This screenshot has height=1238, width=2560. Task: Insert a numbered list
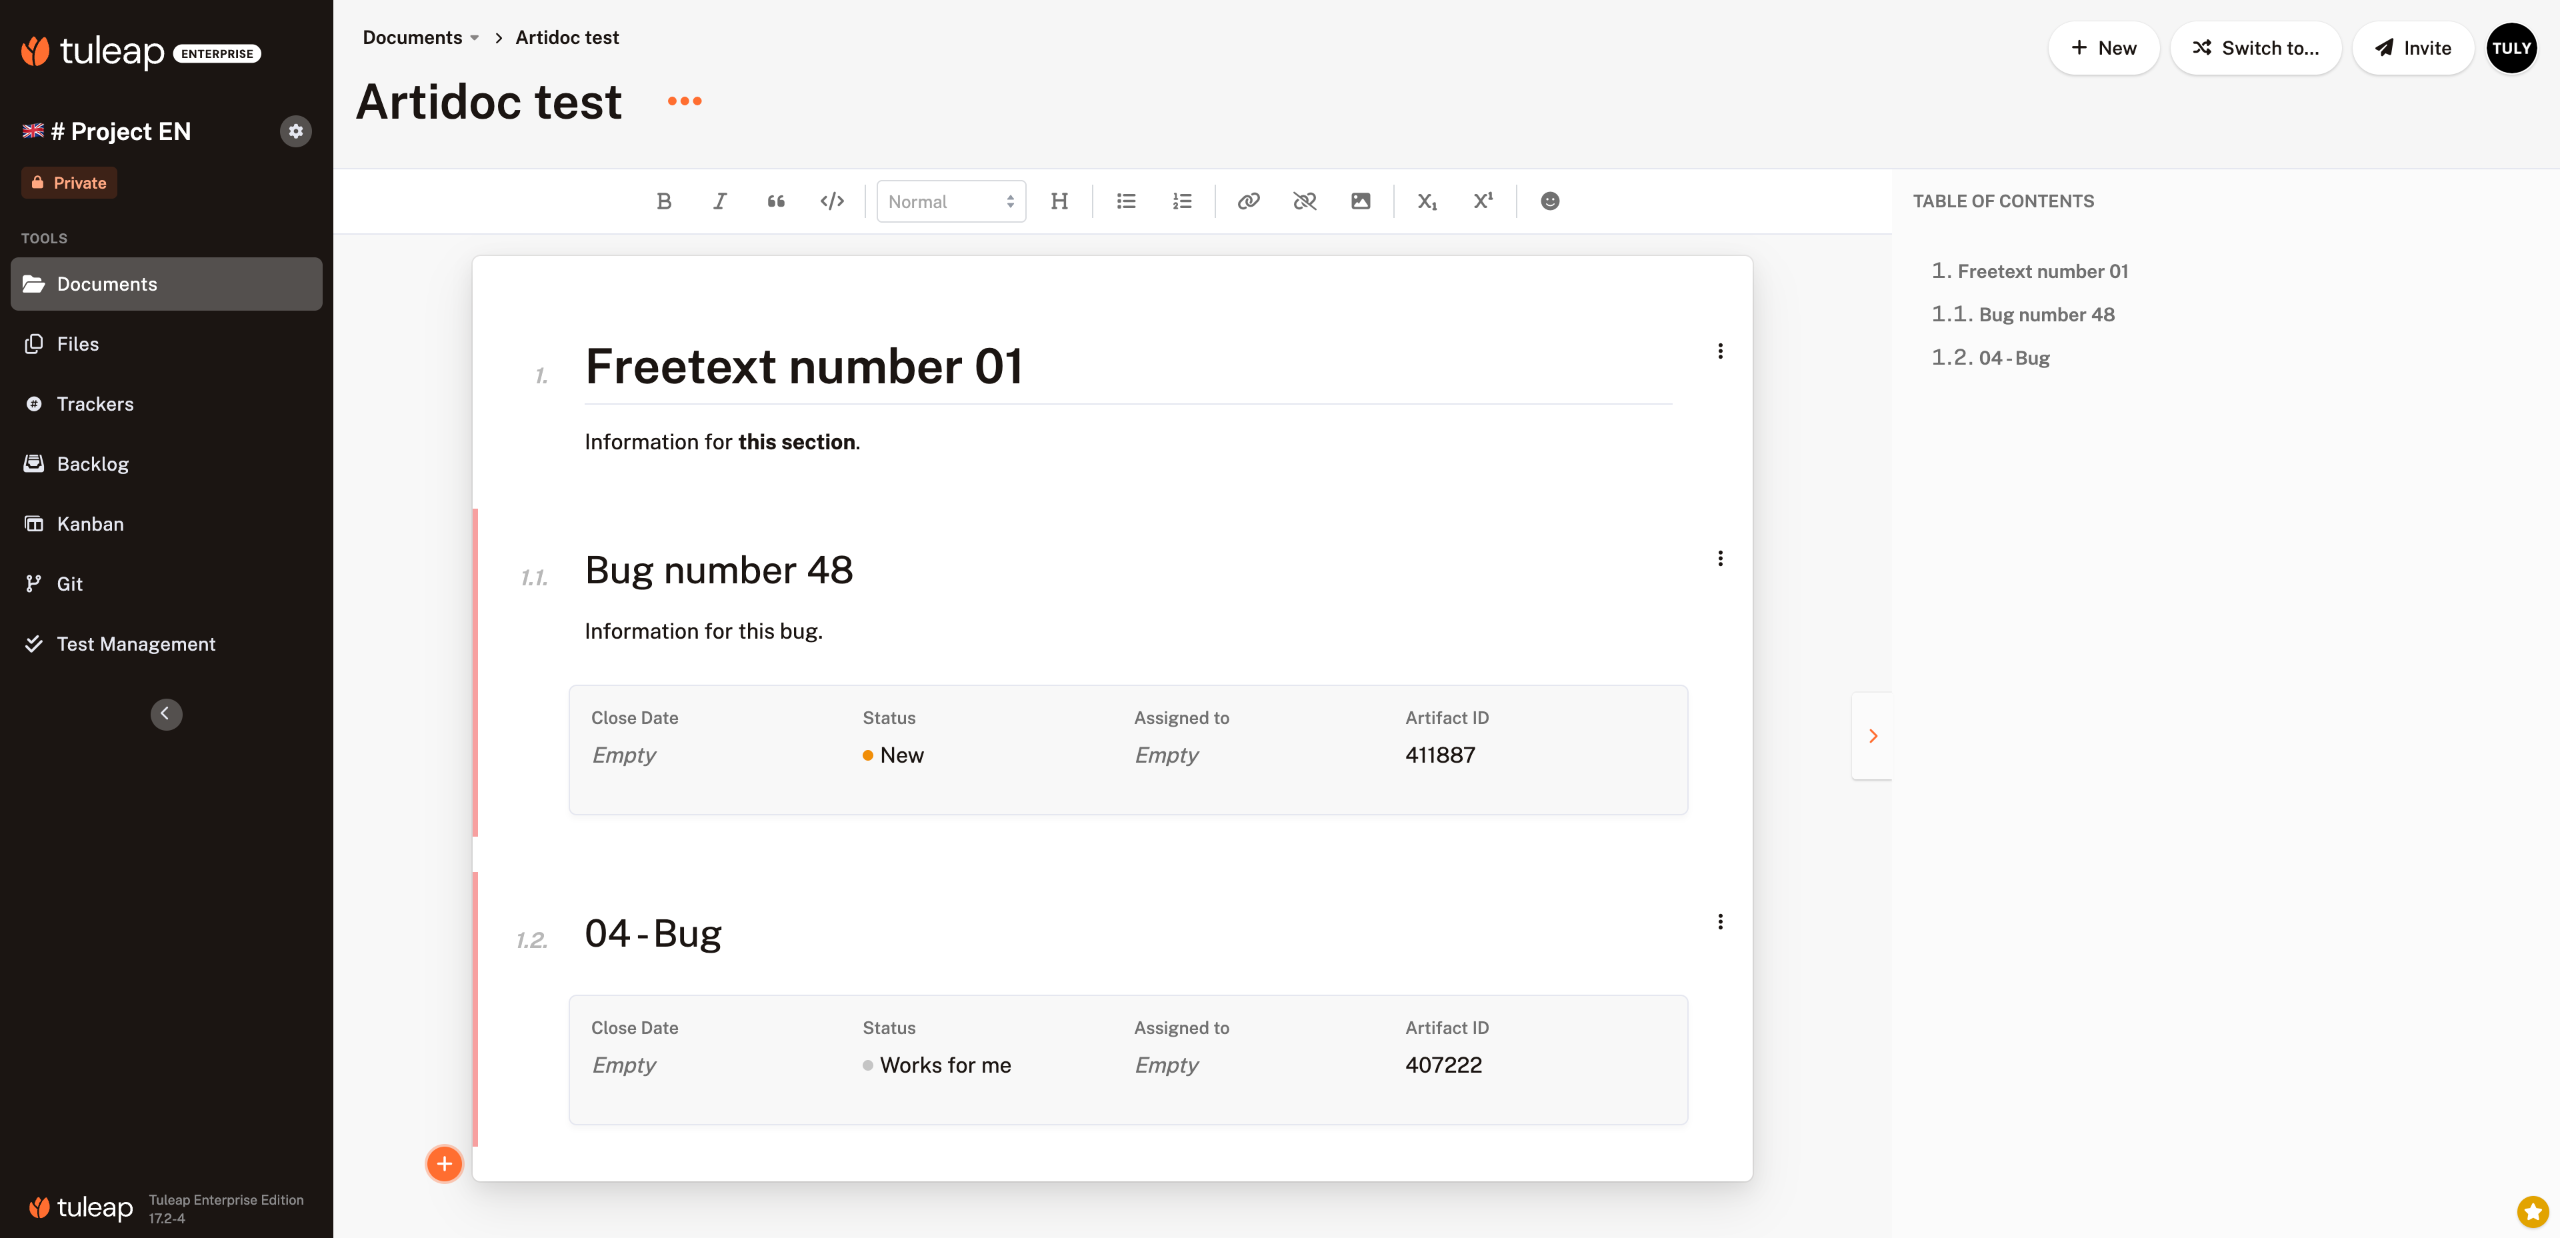tap(1182, 201)
